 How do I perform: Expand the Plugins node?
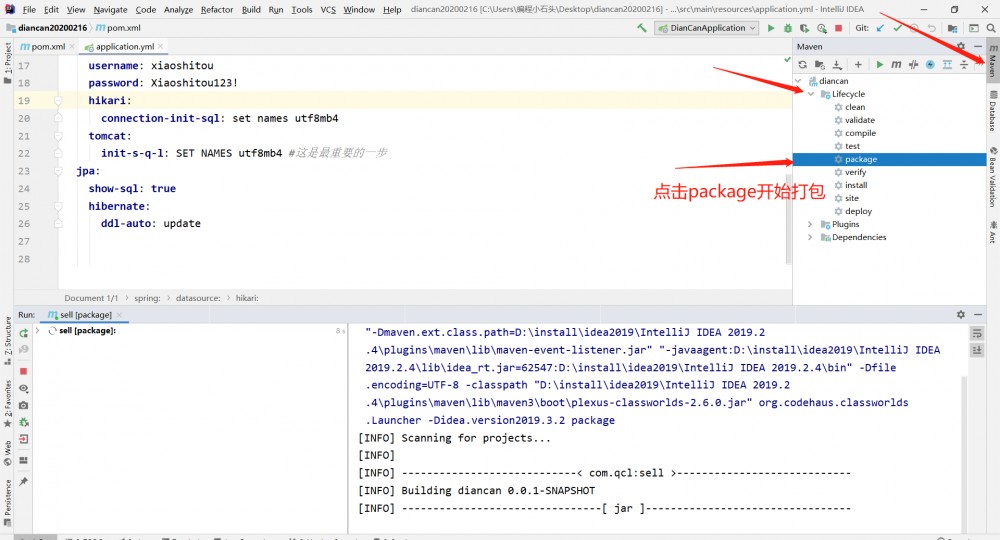[810, 224]
